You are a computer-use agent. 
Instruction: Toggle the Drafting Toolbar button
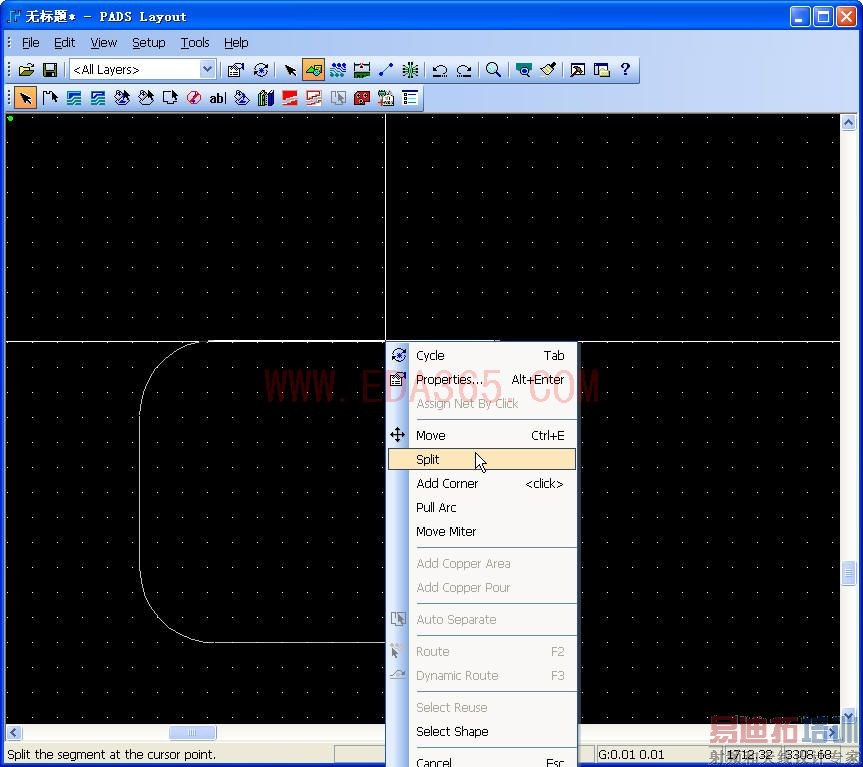pos(313,70)
